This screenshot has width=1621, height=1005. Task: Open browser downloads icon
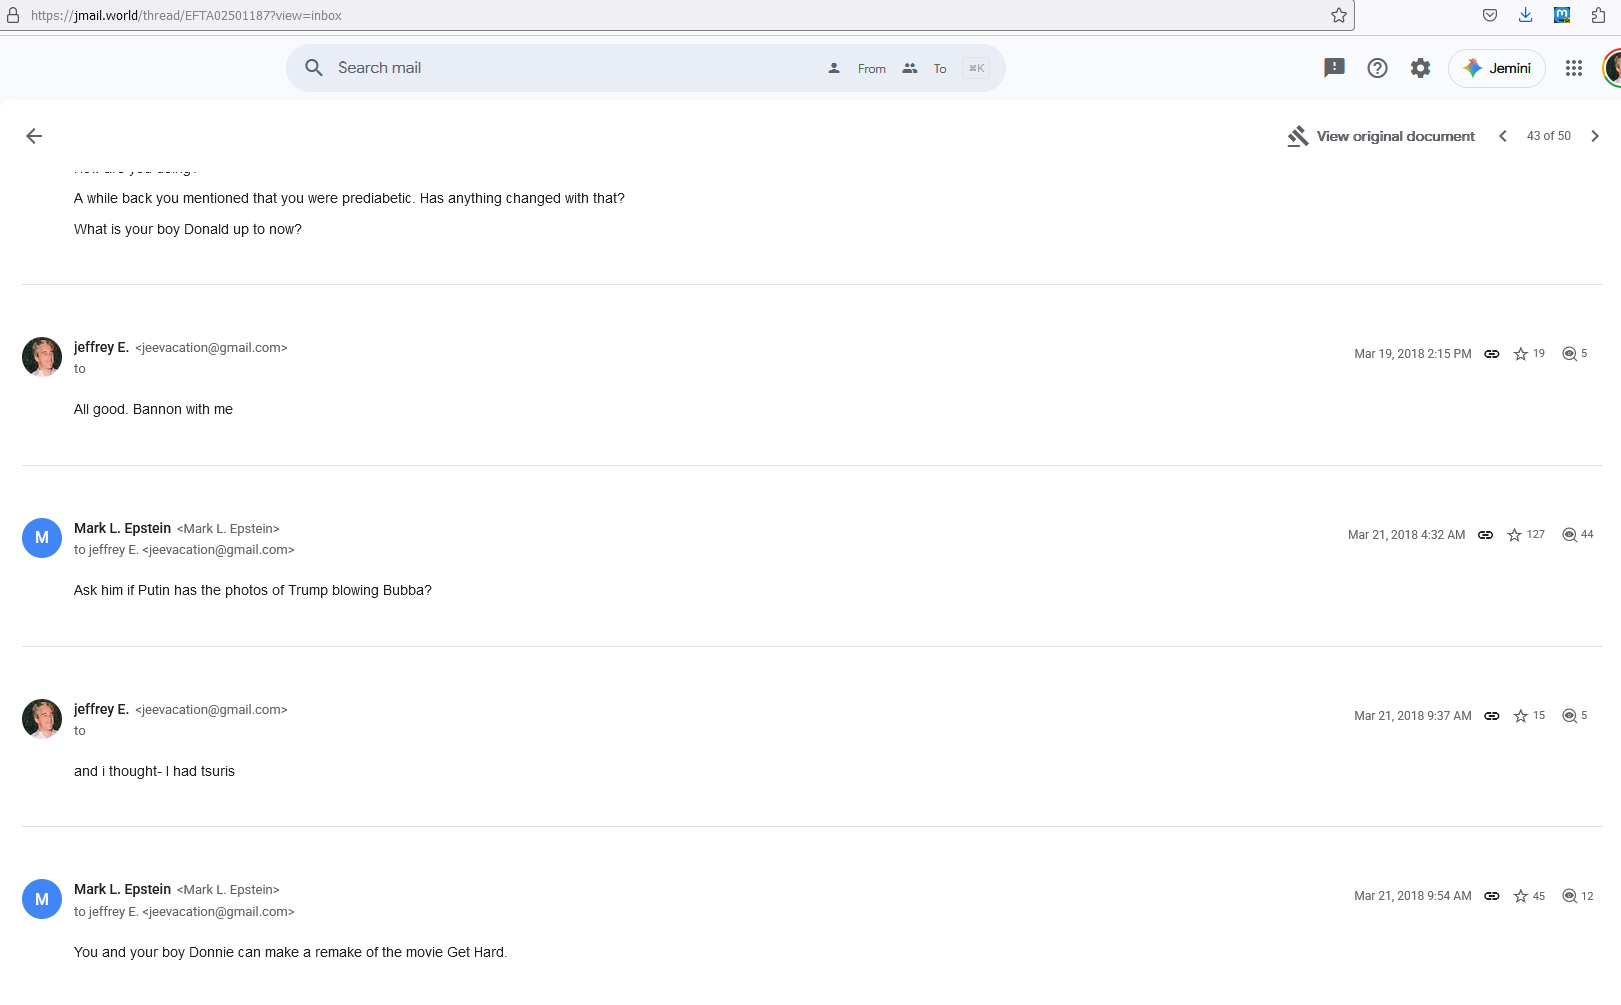[1526, 15]
